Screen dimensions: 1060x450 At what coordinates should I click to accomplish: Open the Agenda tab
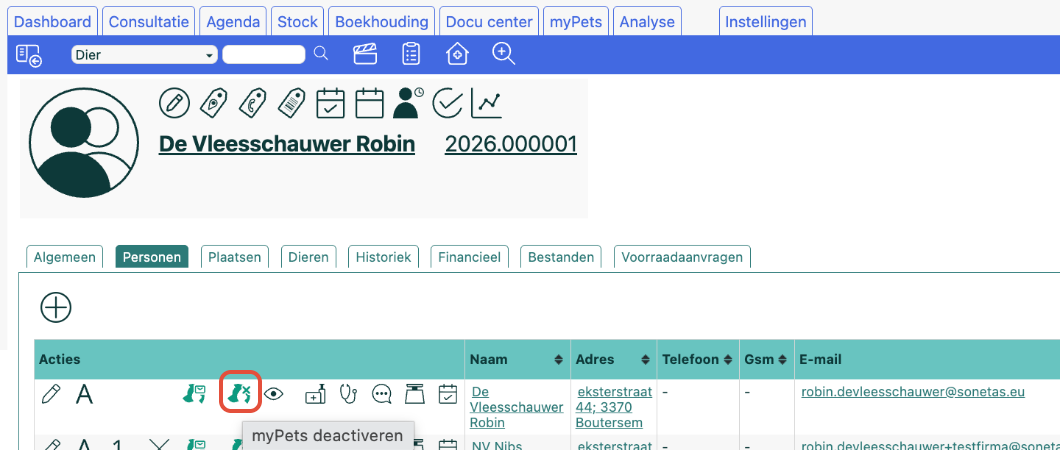(233, 22)
